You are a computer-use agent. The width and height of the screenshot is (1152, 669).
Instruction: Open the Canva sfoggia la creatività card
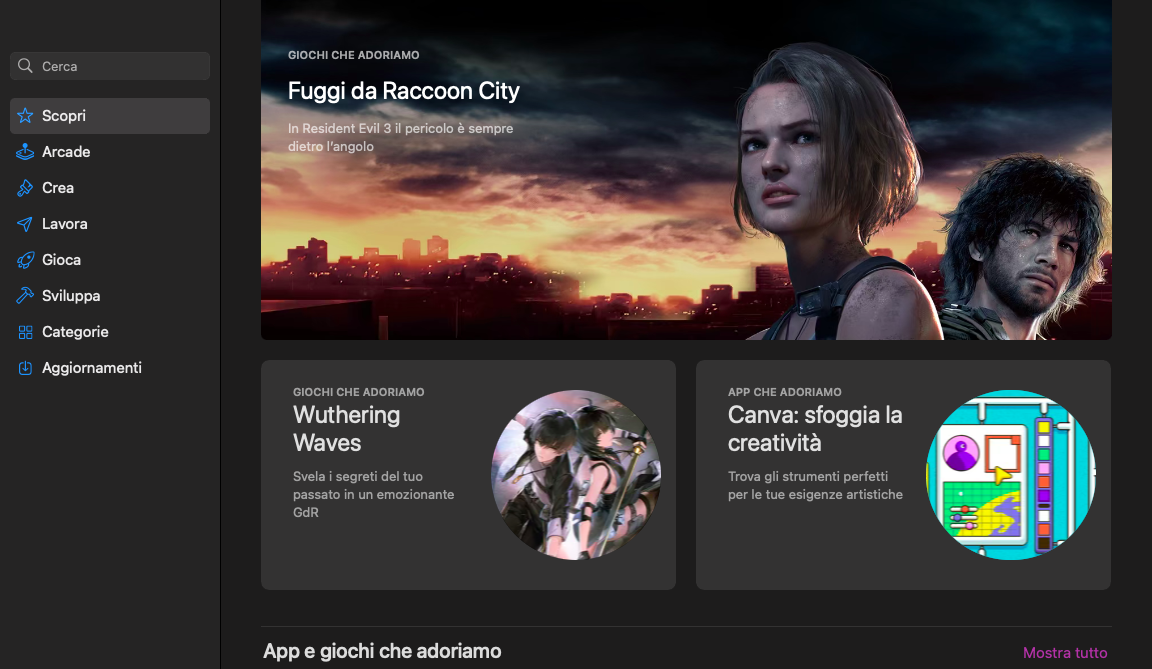(x=903, y=474)
